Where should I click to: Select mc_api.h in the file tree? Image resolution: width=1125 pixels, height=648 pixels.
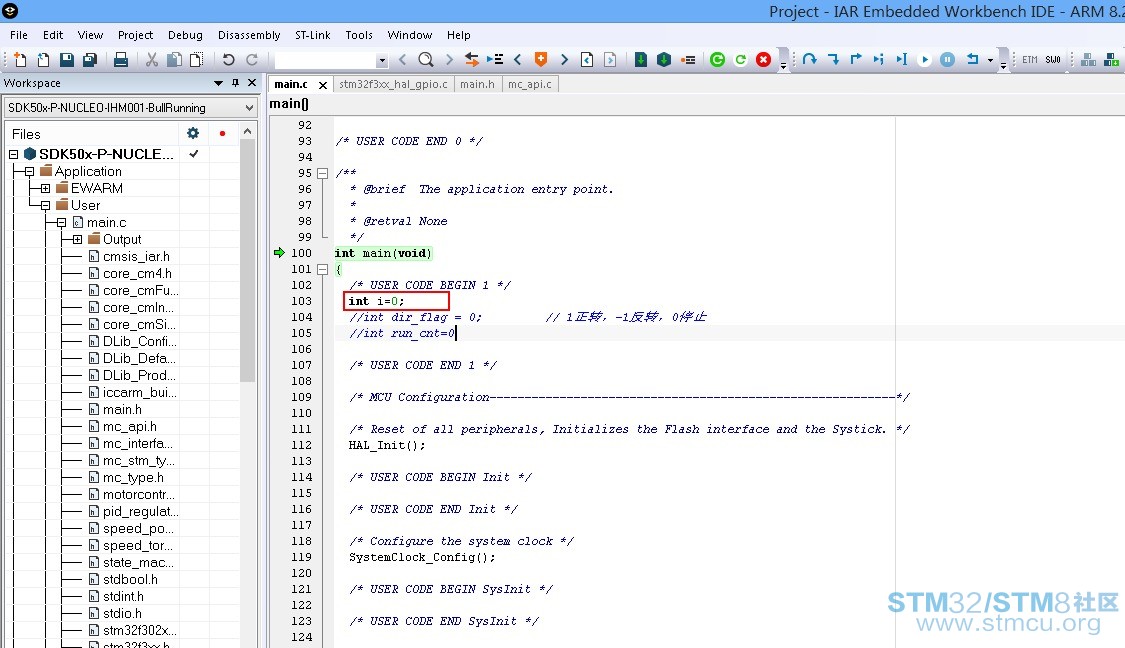[x=129, y=426]
